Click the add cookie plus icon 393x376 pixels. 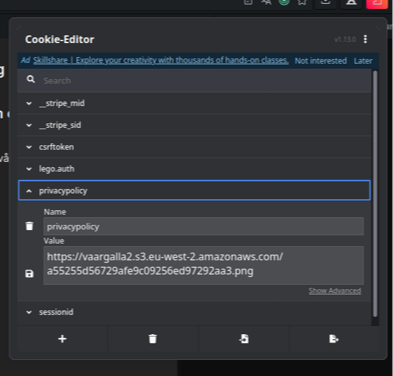tap(62, 339)
